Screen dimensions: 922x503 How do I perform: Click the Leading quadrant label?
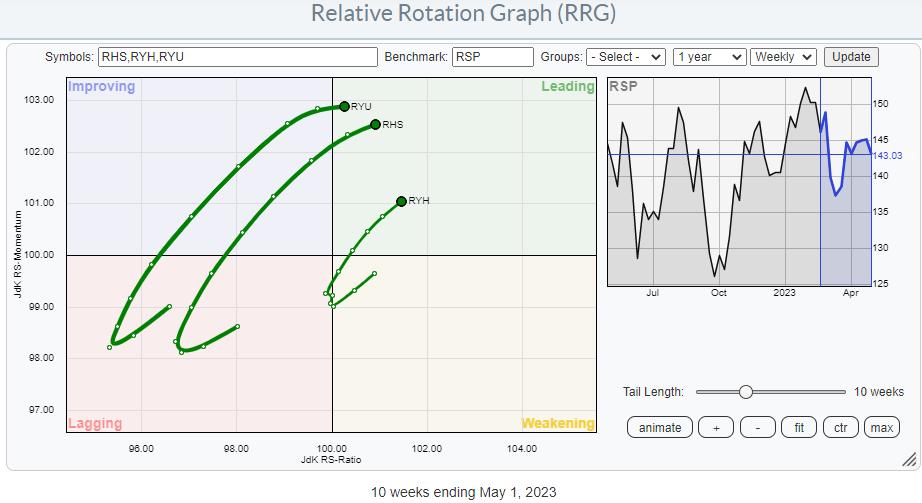pyautogui.click(x=567, y=87)
